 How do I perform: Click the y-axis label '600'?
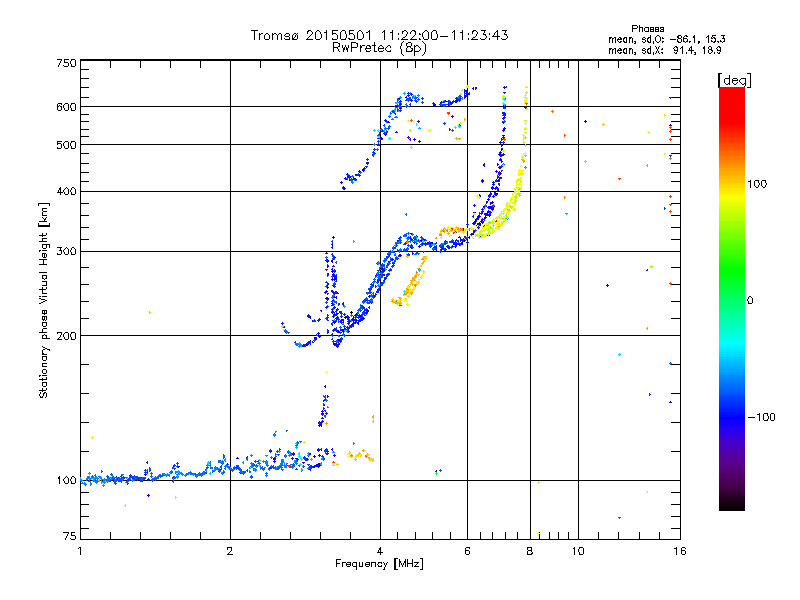[x=66, y=107]
